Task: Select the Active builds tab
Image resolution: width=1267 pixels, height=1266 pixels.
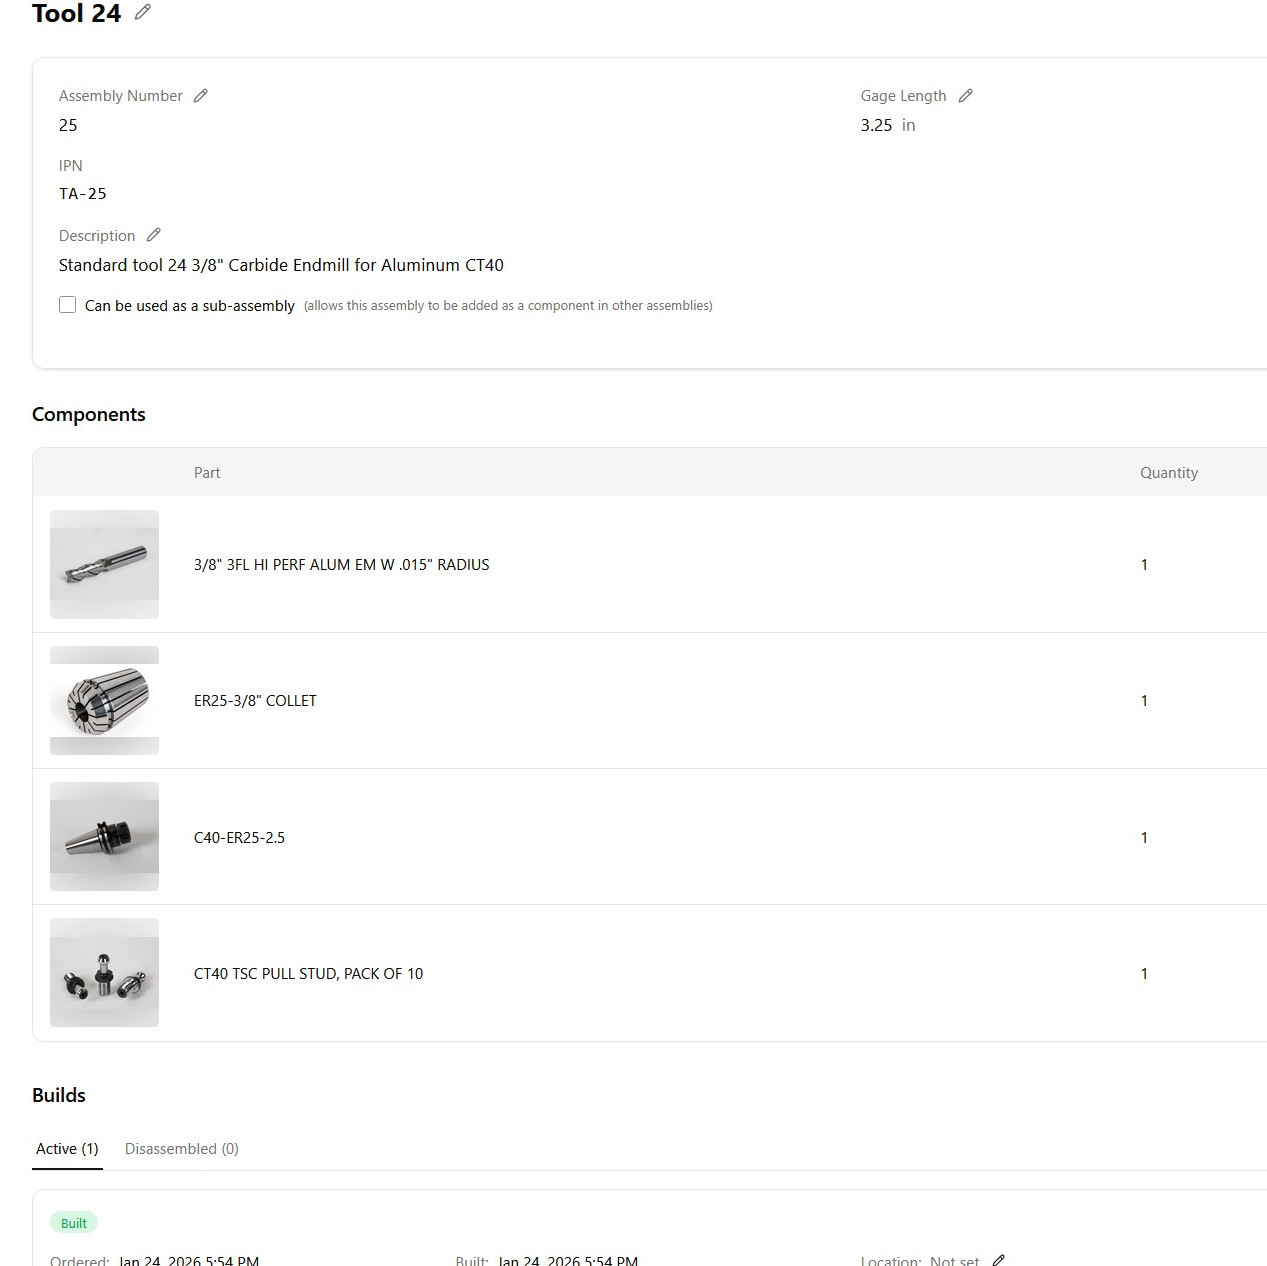Action: tap(66, 1148)
